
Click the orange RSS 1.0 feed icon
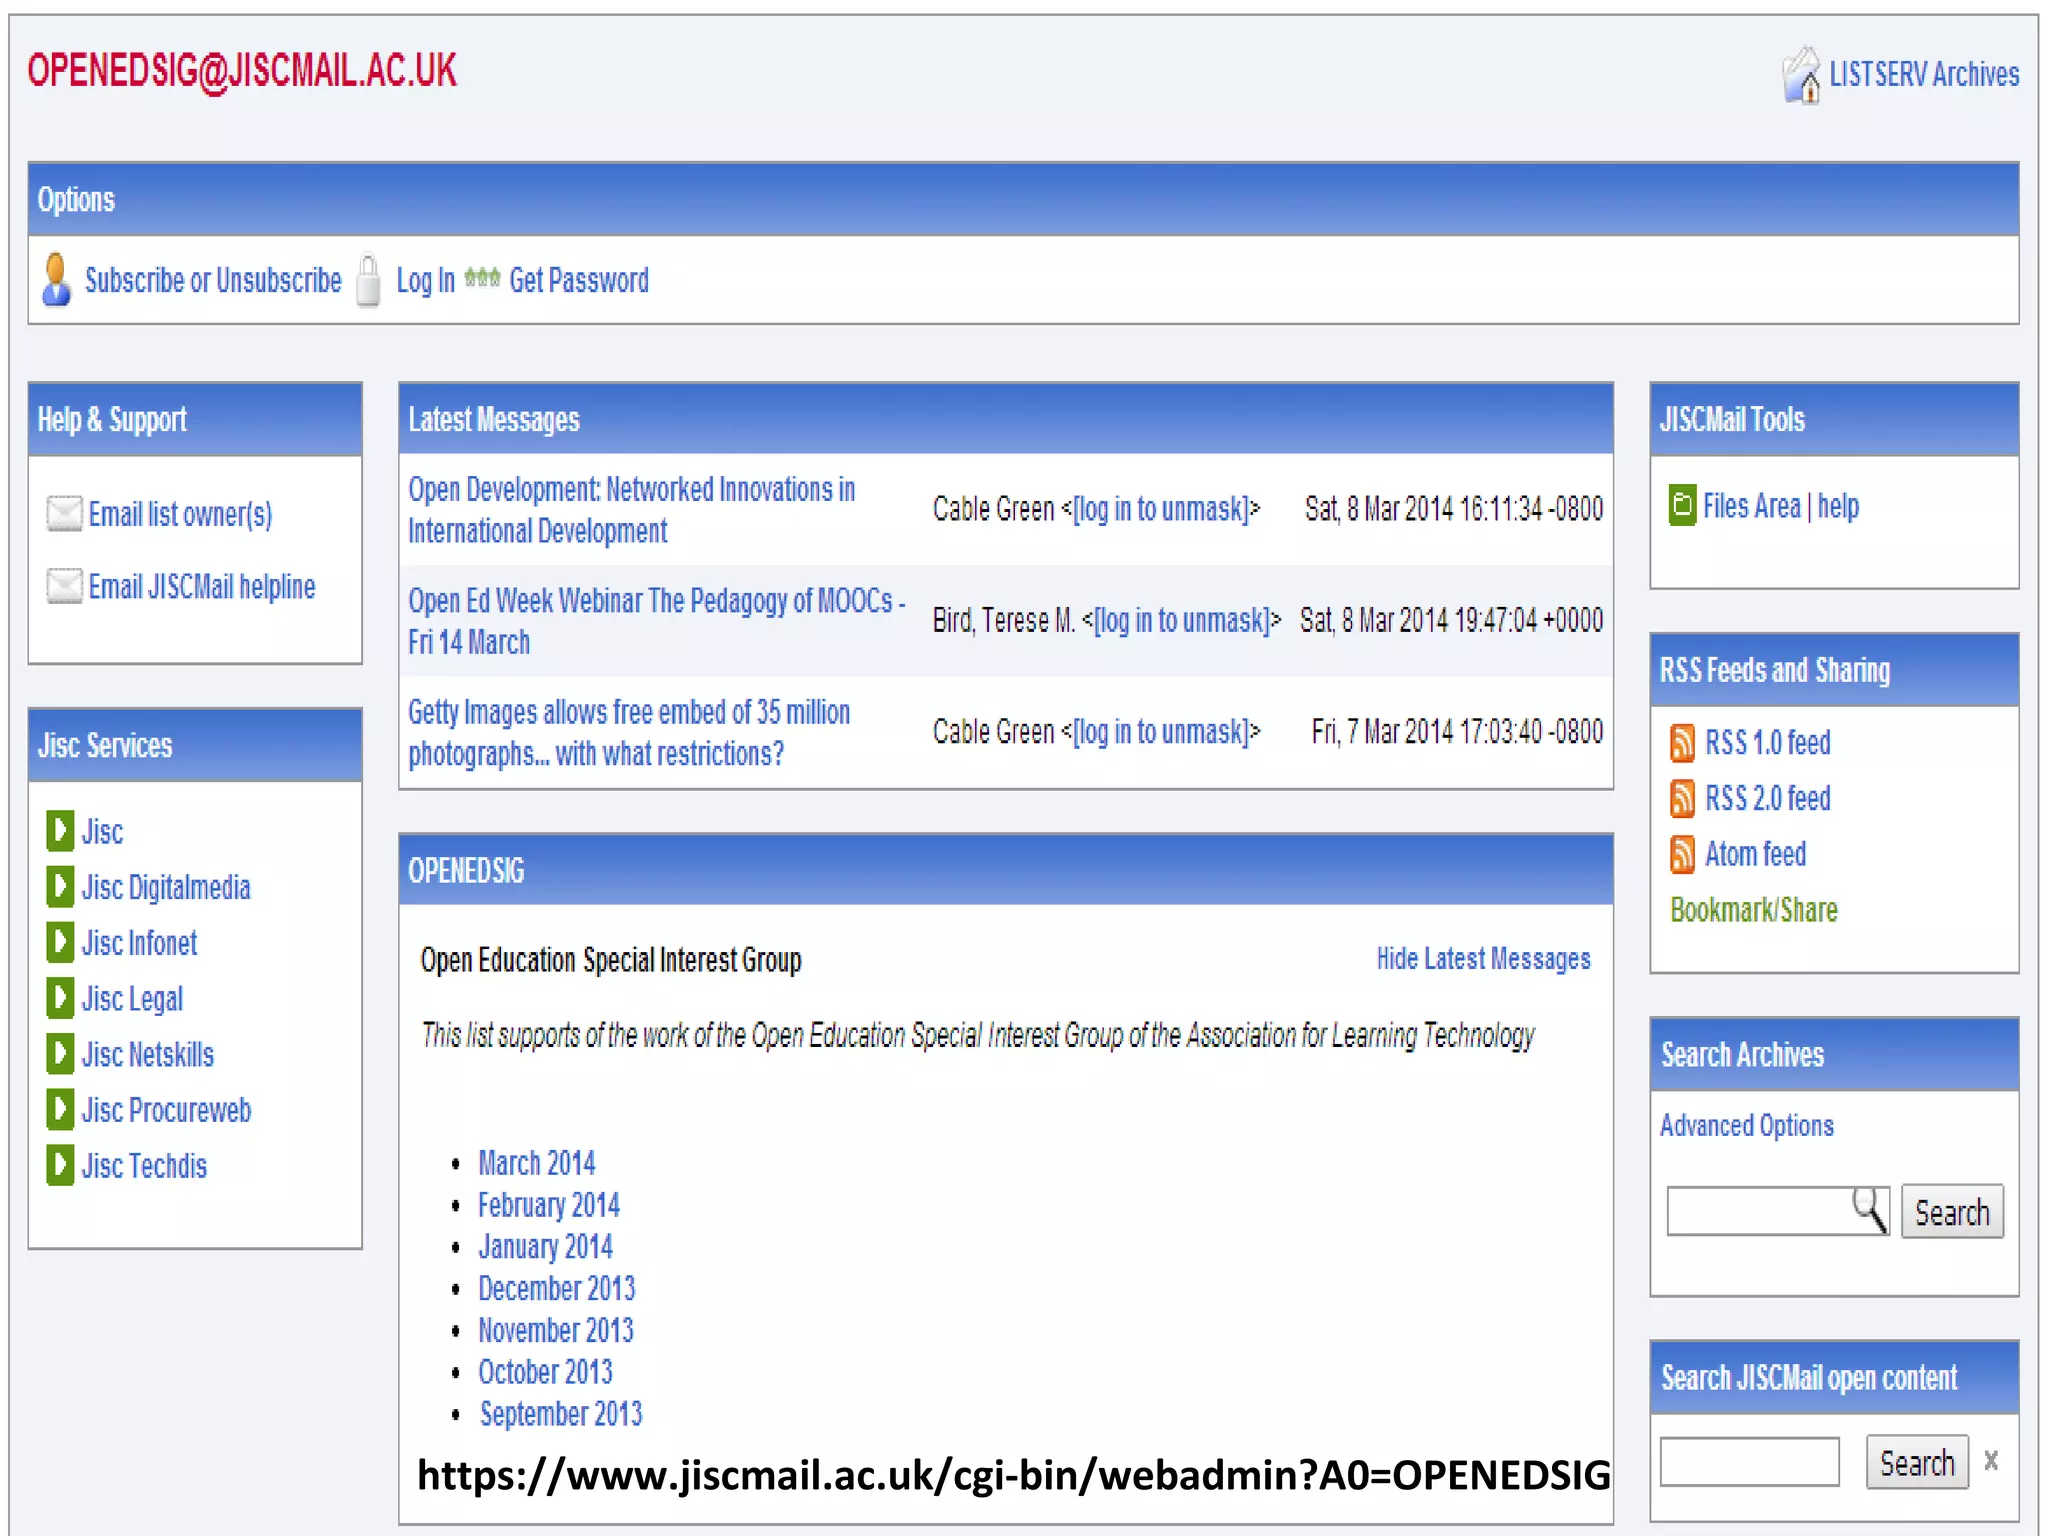1682,743
